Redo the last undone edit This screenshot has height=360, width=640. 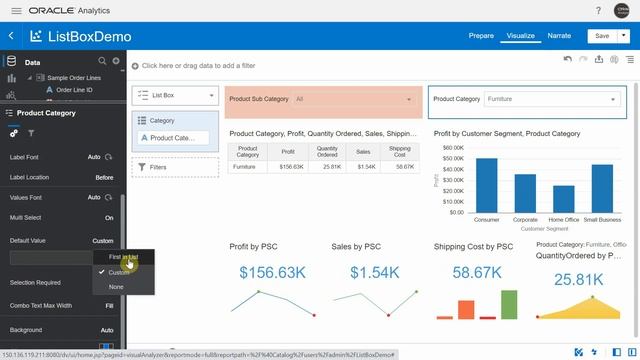(x=583, y=59)
